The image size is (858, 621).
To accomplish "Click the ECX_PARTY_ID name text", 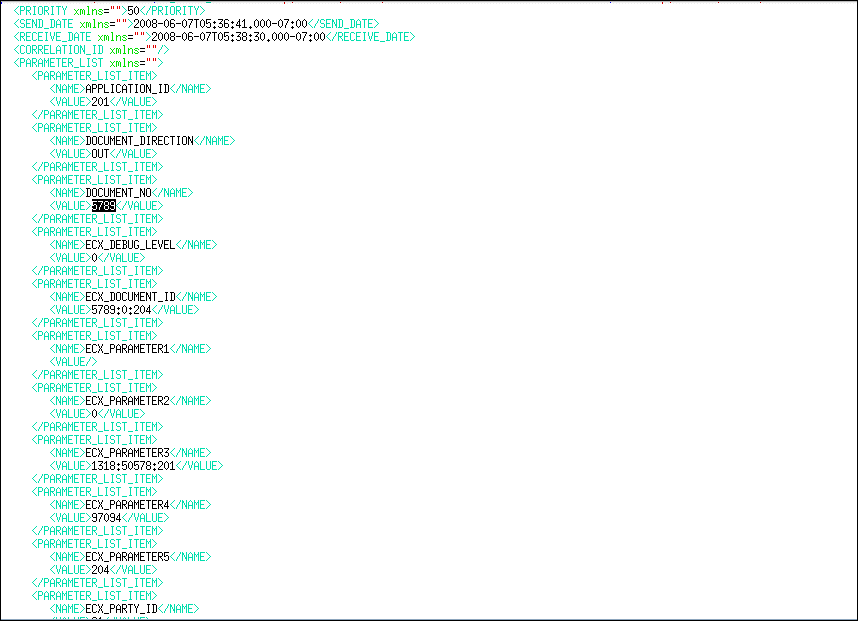I will pos(121,609).
